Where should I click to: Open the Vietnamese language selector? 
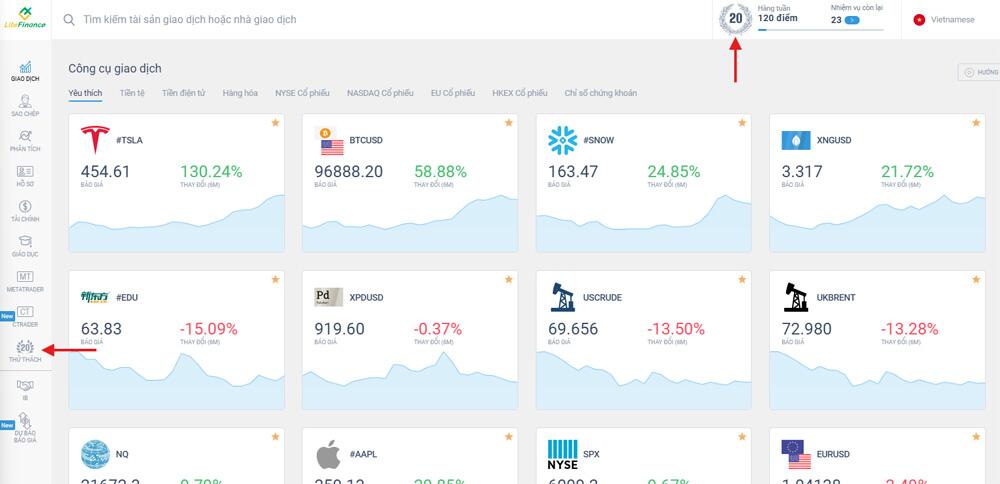coord(944,20)
